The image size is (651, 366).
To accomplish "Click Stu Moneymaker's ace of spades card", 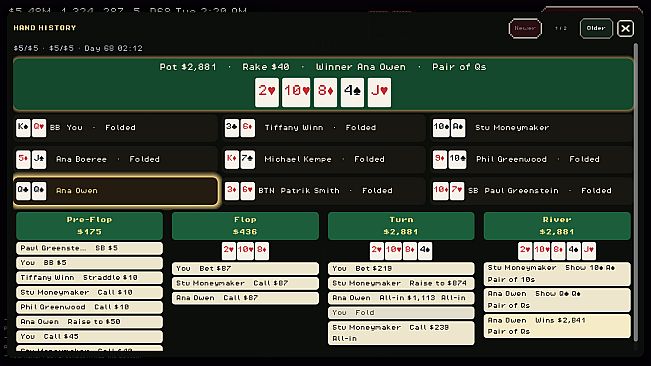I will coord(458,127).
